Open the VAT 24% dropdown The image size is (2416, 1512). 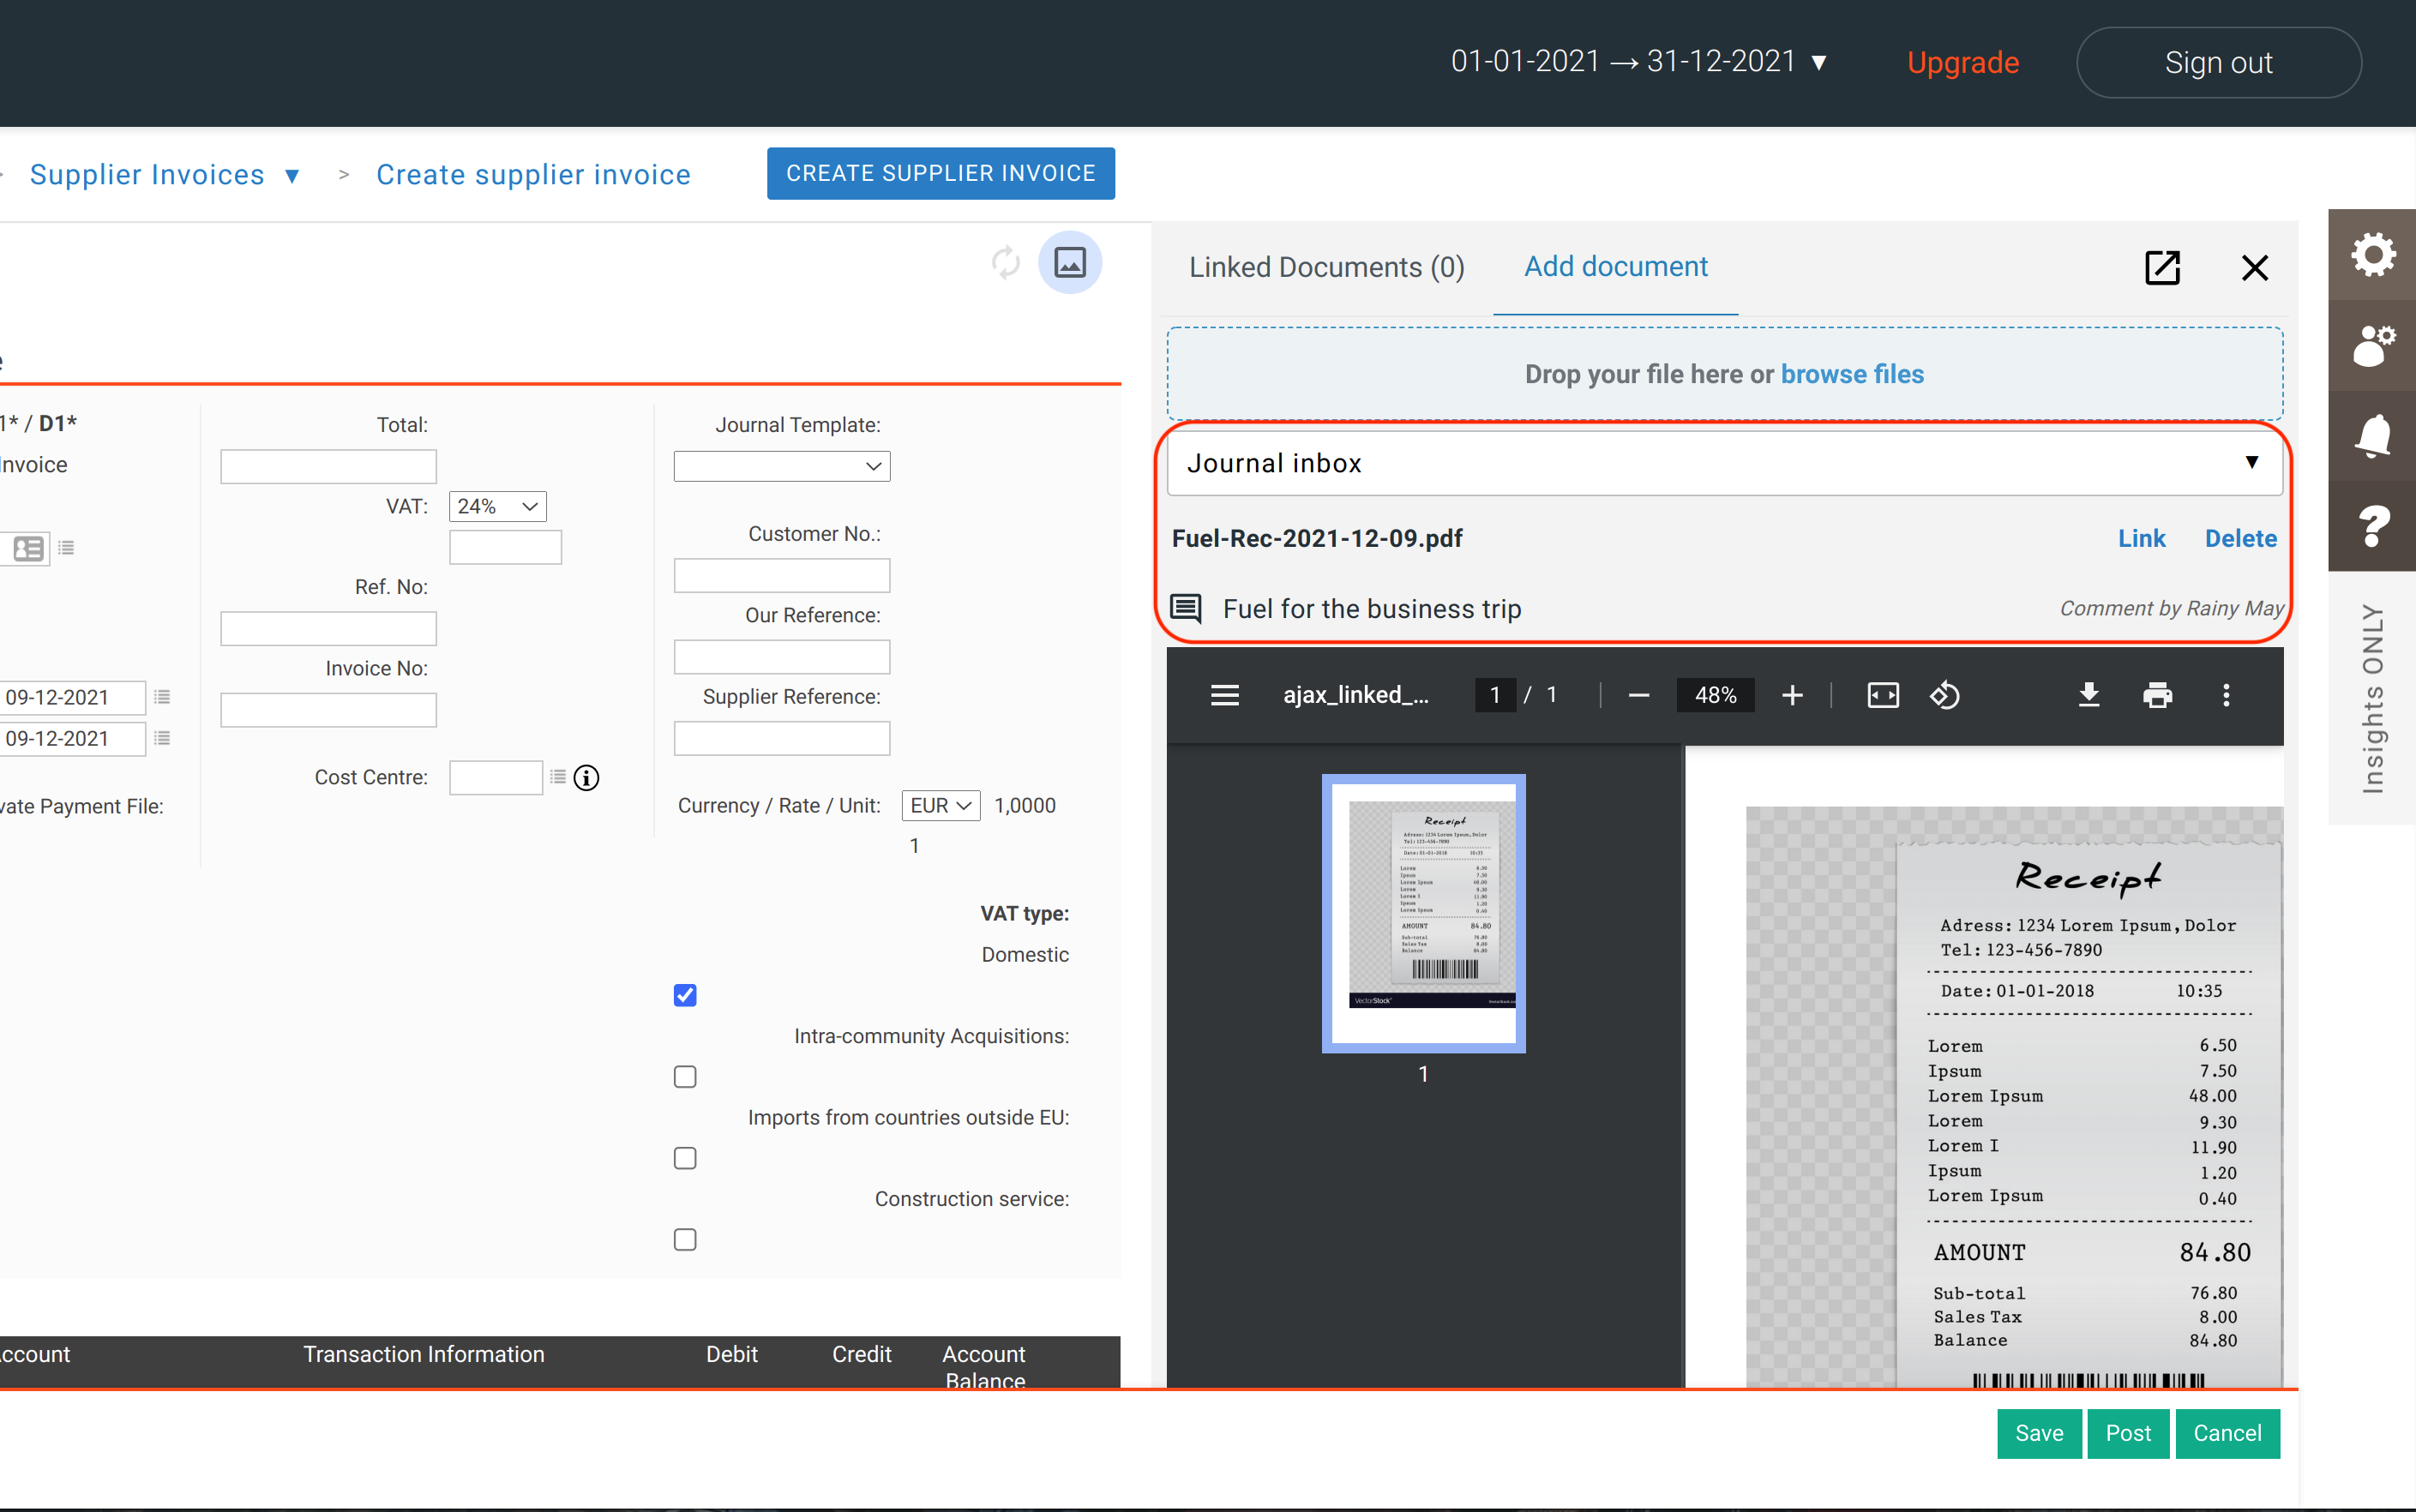click(497, 506)
